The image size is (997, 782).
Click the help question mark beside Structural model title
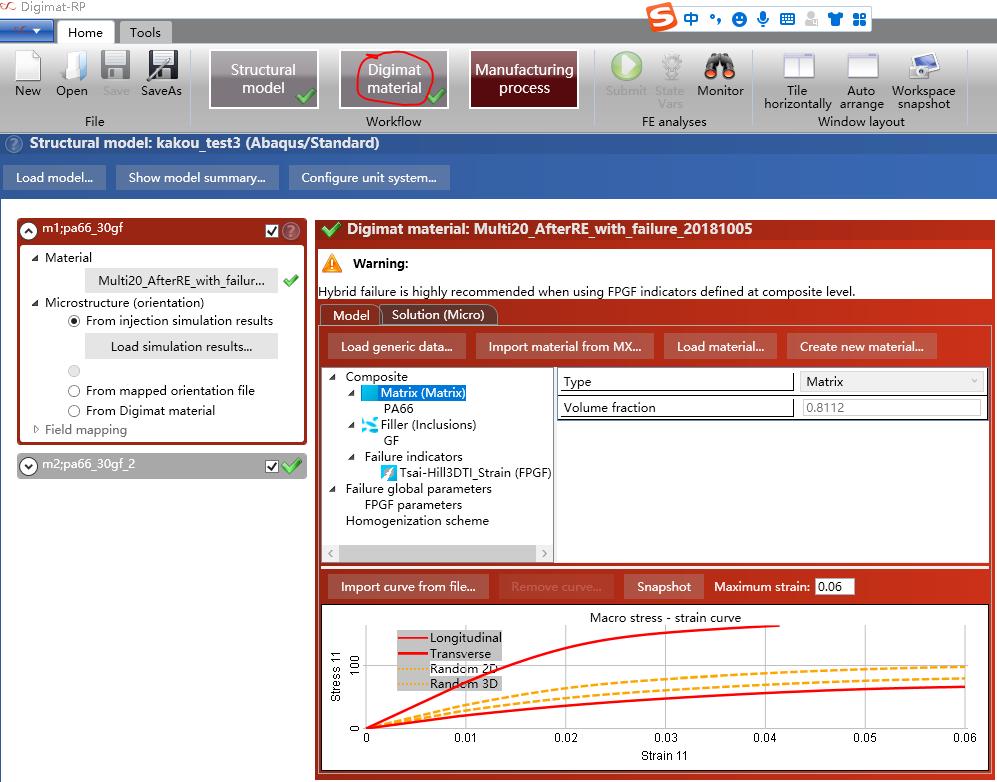[x=14, y=144]
